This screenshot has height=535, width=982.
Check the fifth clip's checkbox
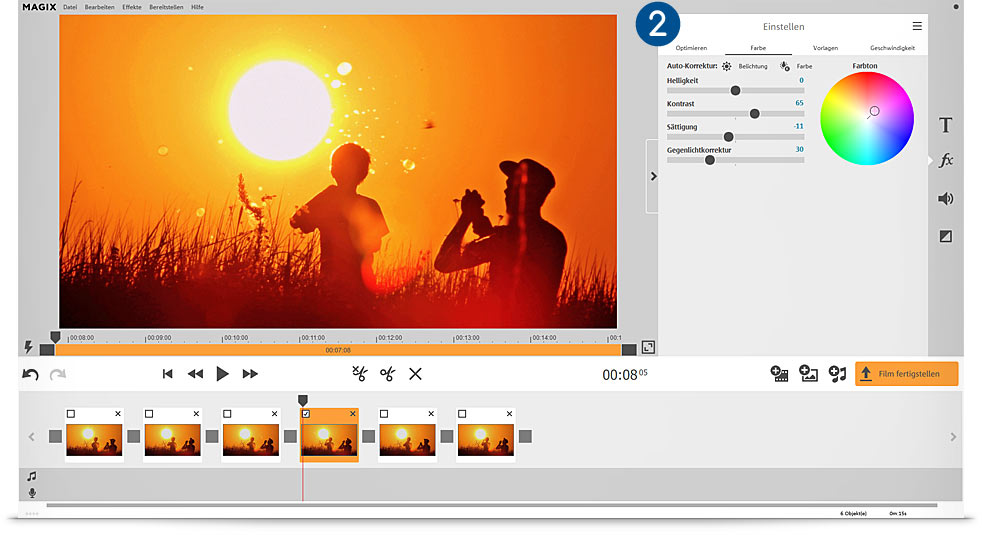coord(384,413)
